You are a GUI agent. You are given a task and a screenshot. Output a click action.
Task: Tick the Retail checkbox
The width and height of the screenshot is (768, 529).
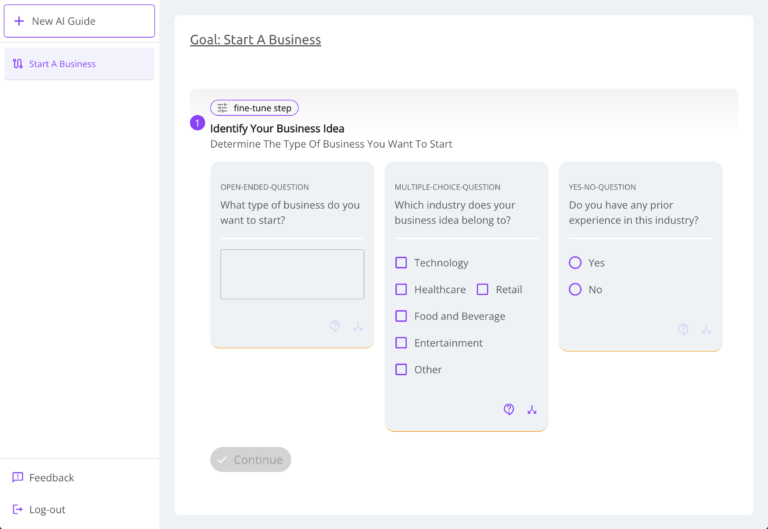[482, 290]
